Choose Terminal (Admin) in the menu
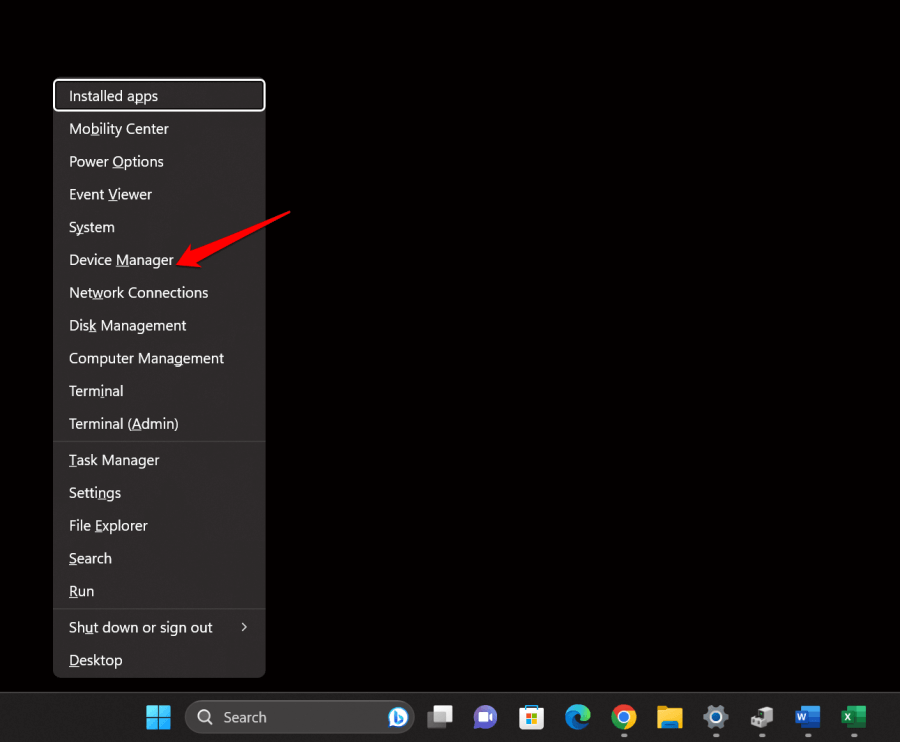Image resolution: width=900 pixels, height=742 pixels. pos(123,424)
